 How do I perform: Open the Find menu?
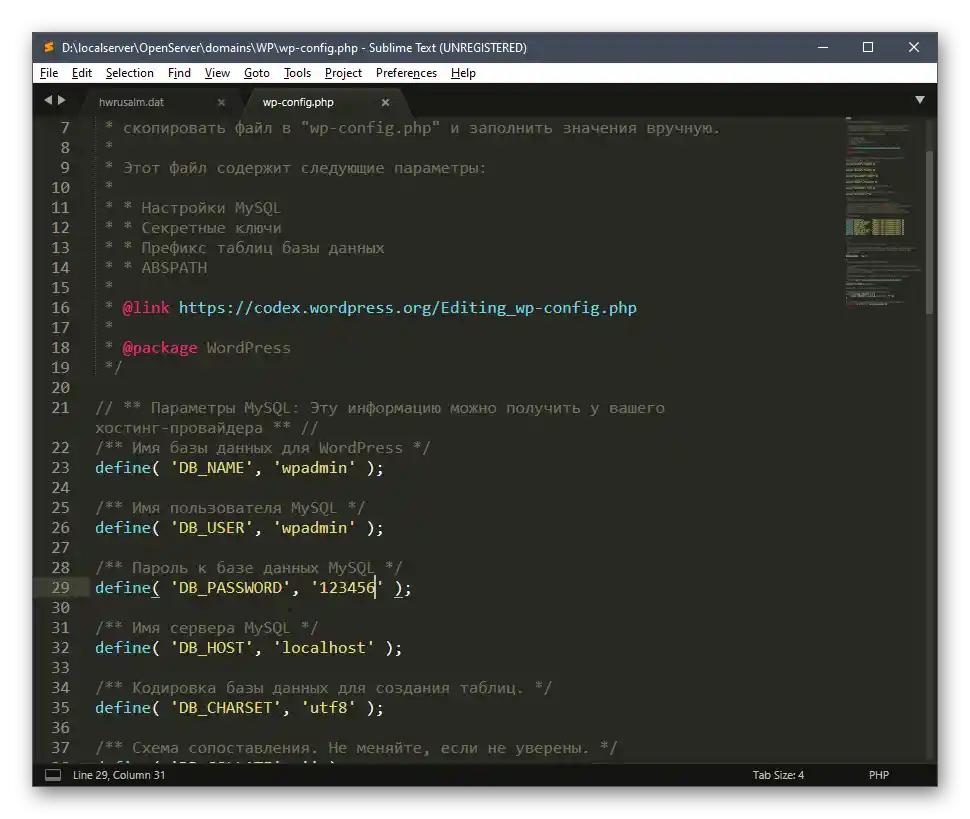(179, 73)
